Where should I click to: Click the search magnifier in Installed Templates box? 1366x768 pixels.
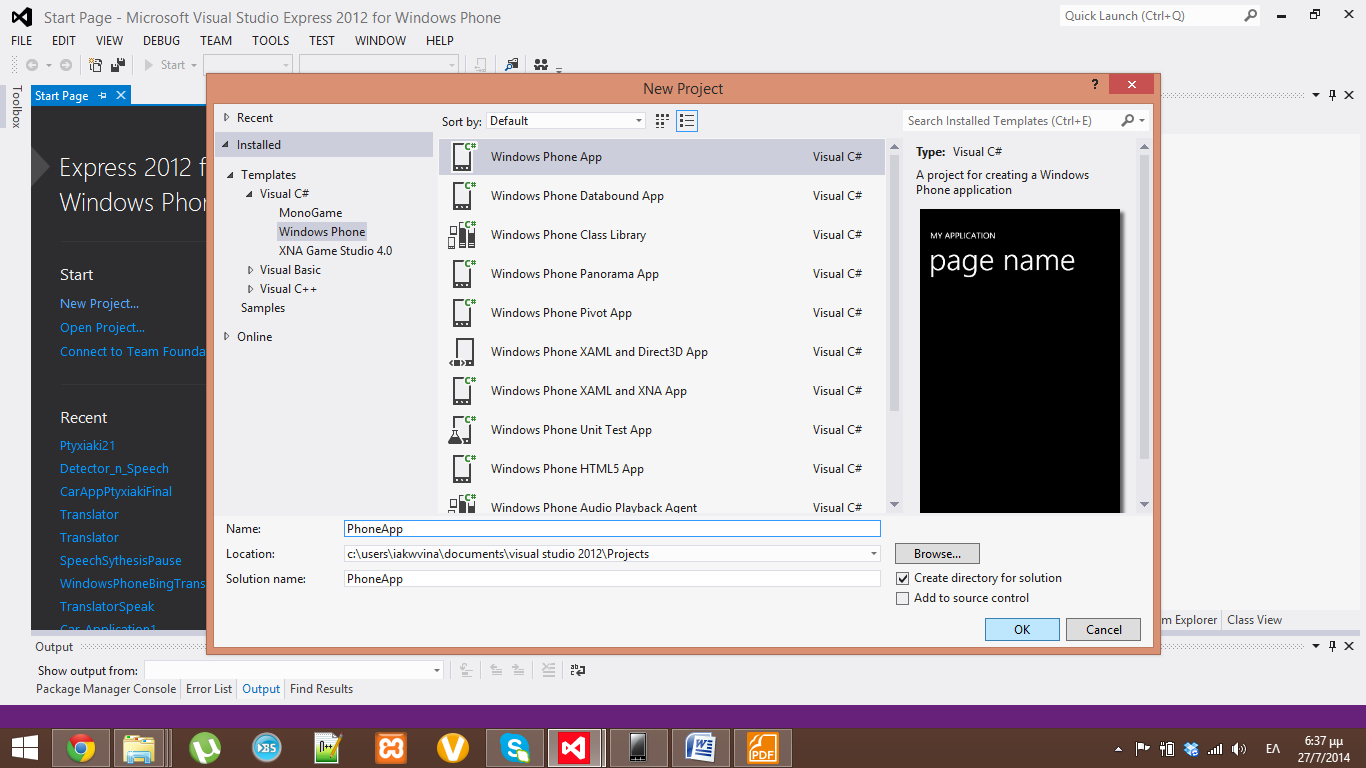coord(1128,121)
